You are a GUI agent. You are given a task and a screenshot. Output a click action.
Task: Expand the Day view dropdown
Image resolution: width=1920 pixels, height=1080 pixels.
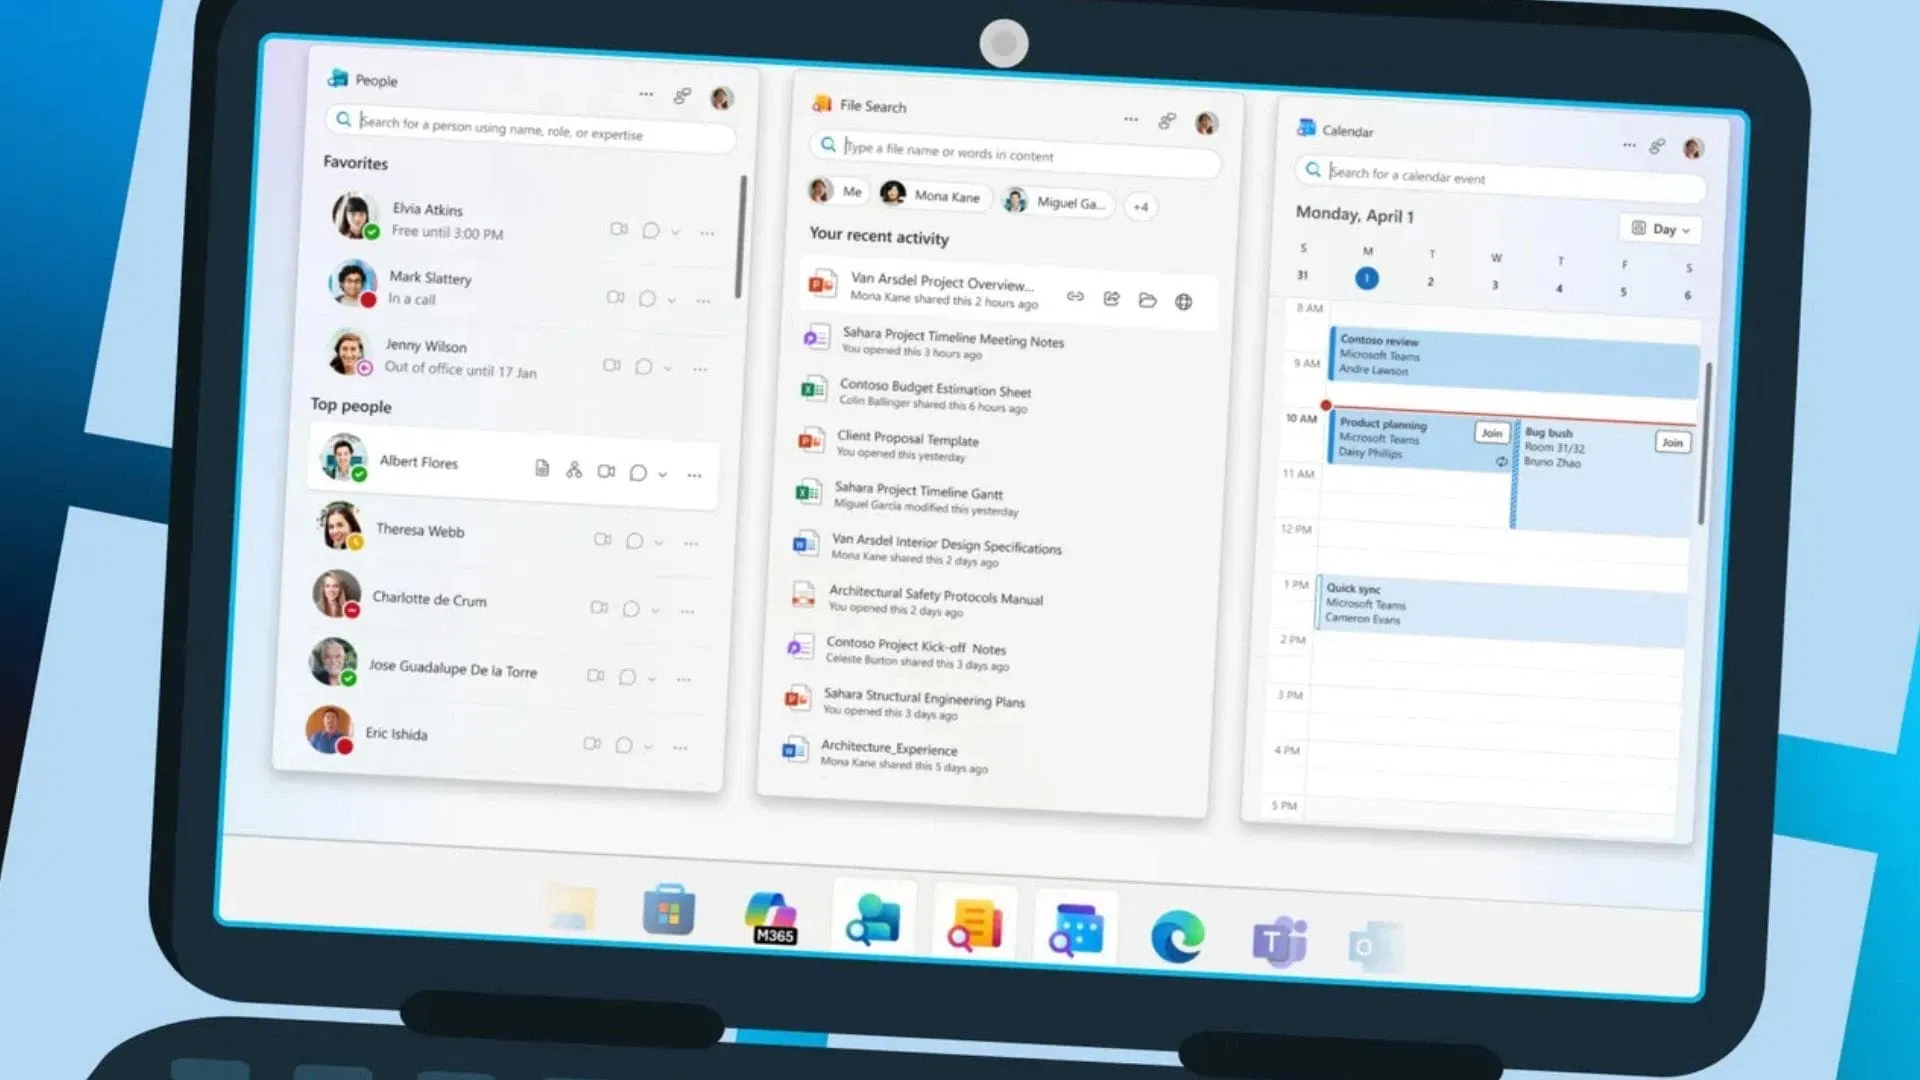tap(1660, 229)
